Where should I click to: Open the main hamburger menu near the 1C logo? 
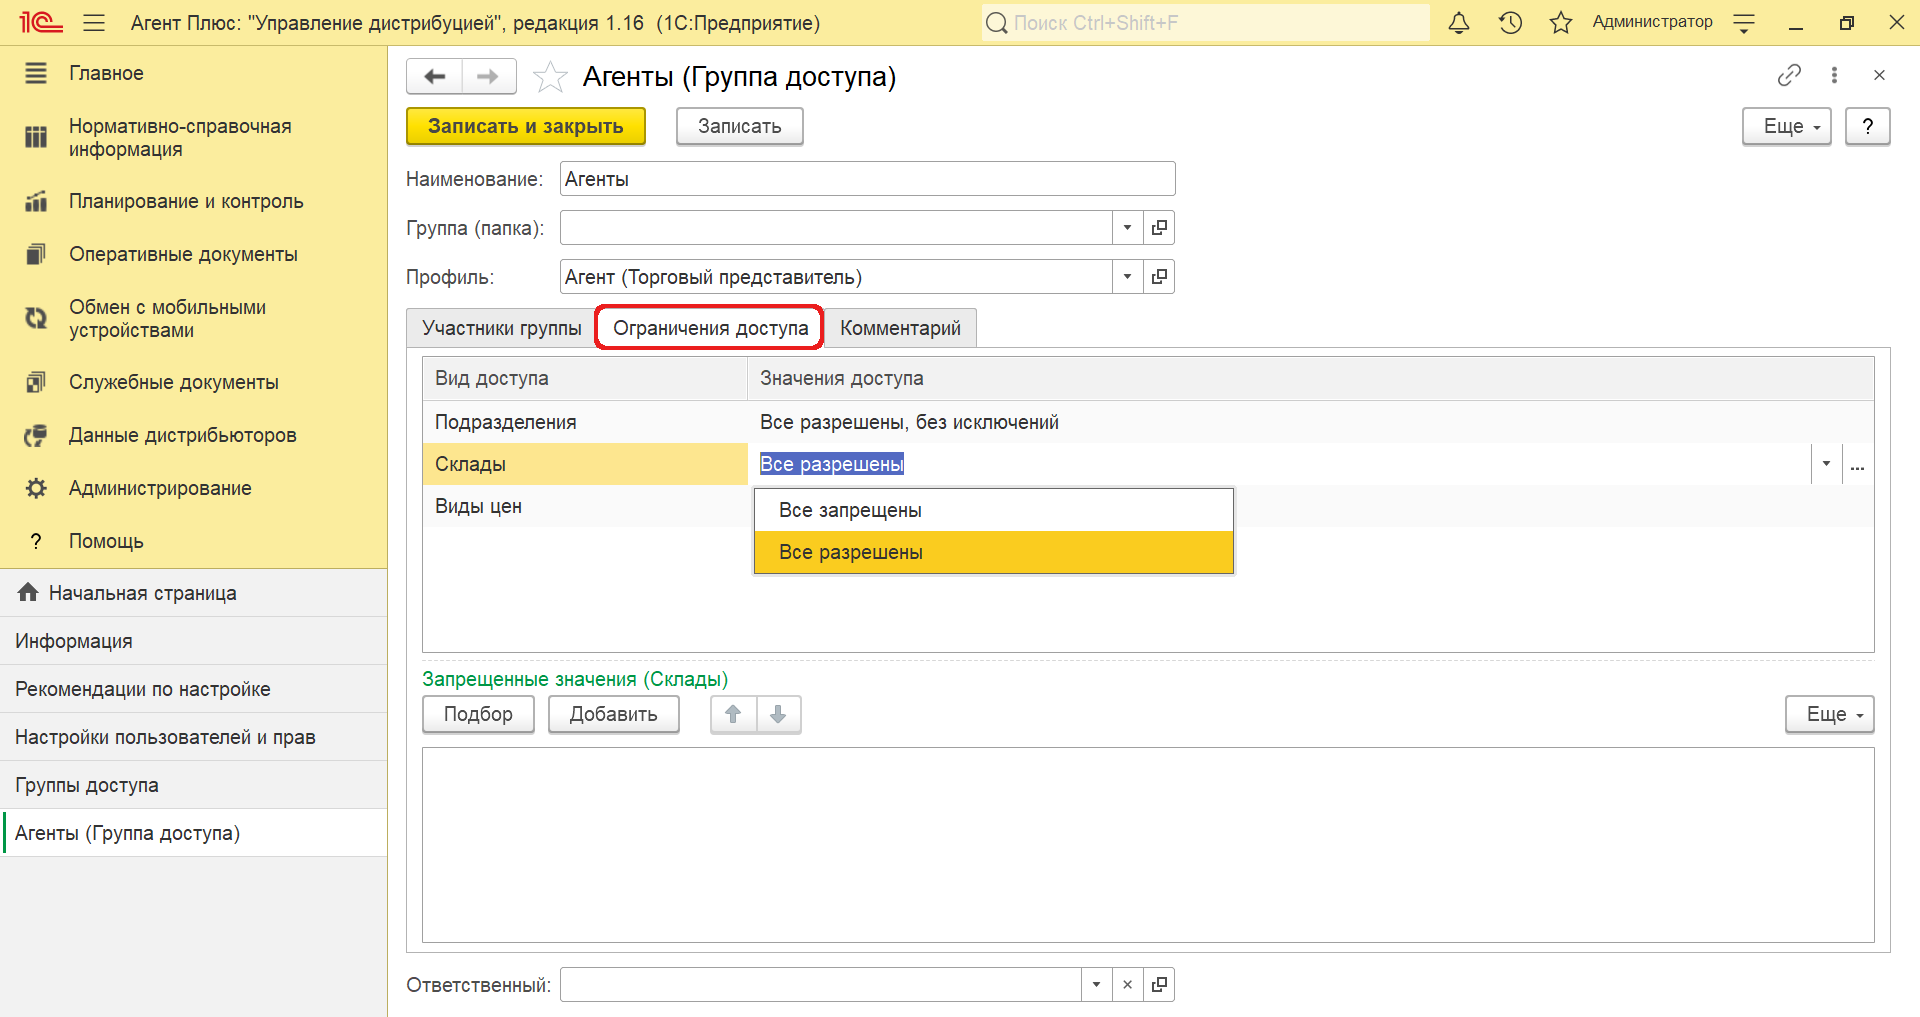94,22
